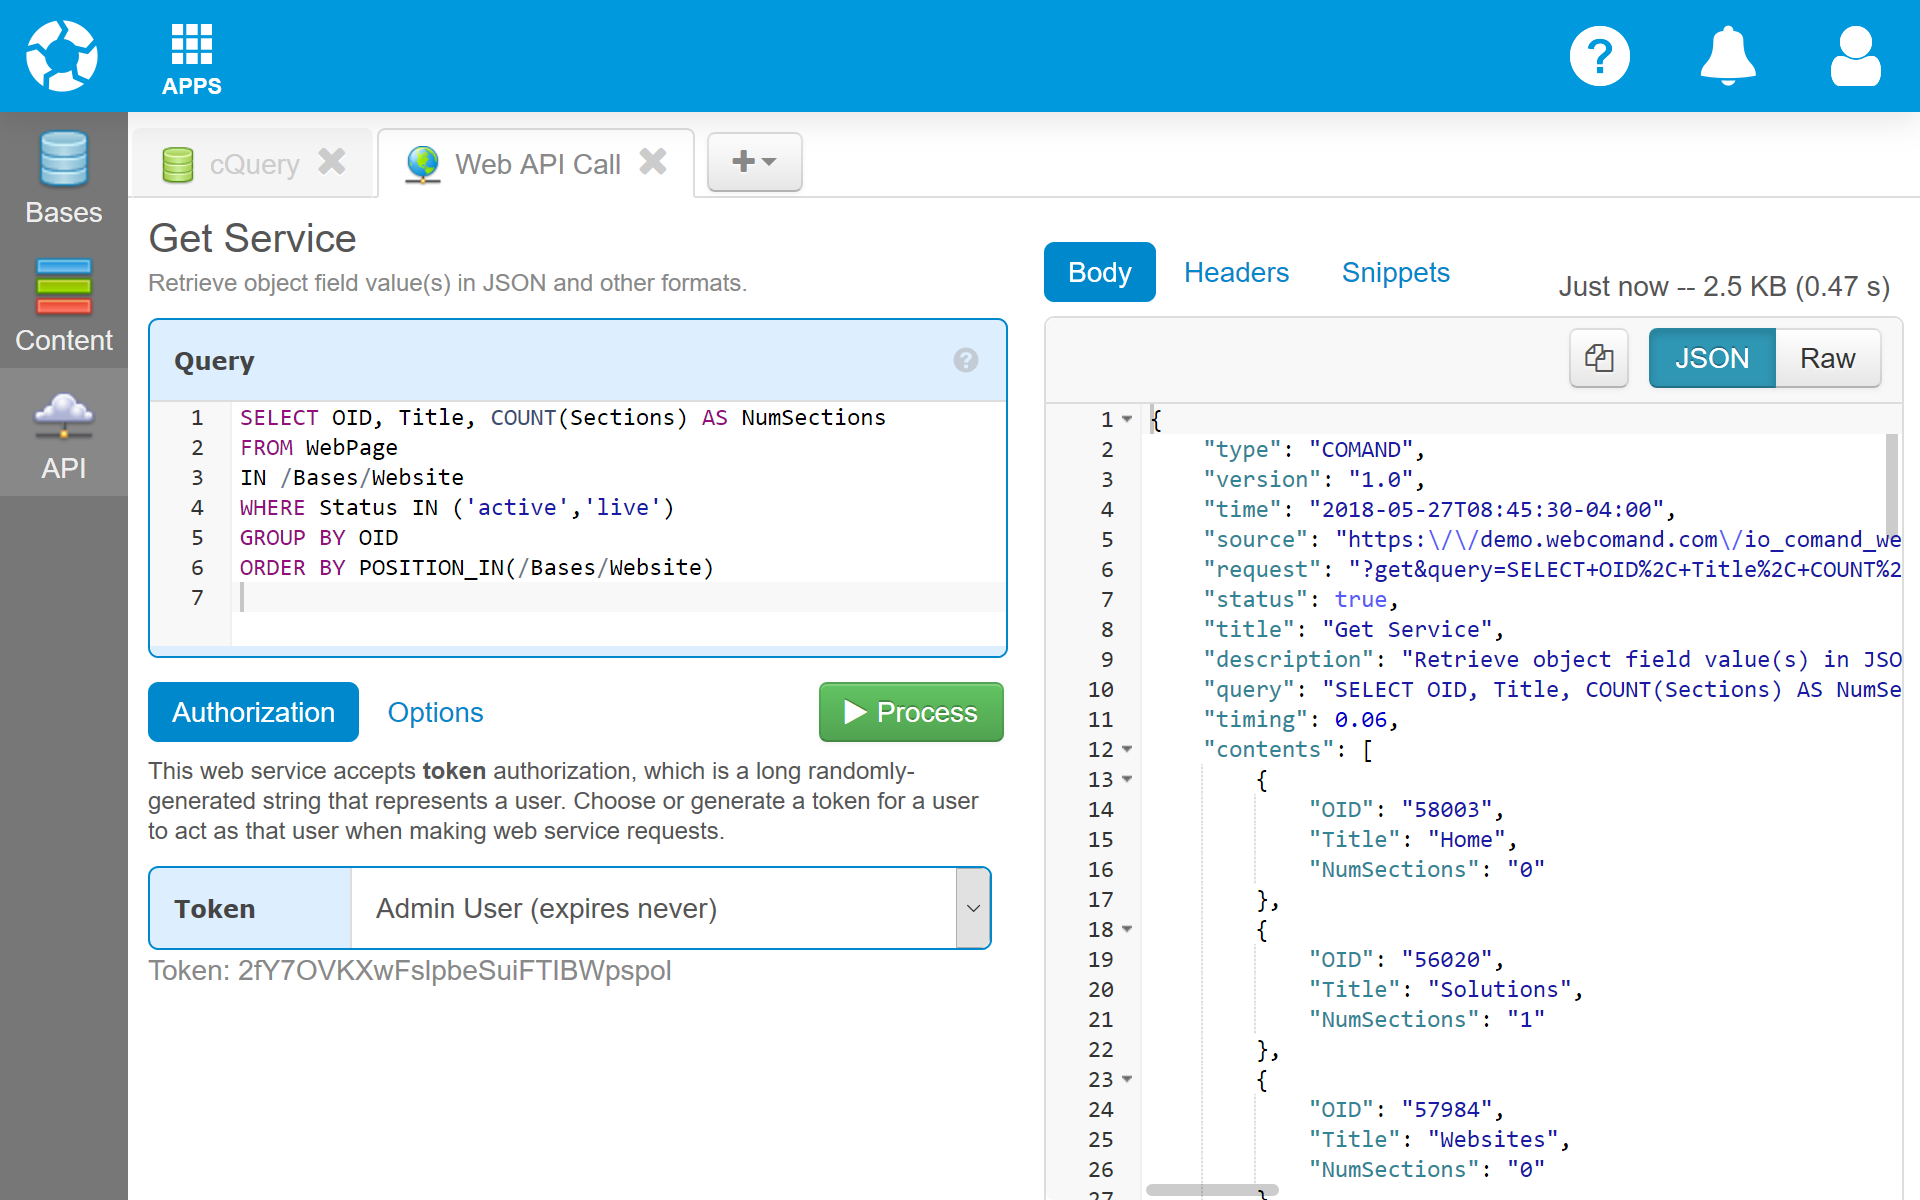Switch to the Snippets tab

(1395, 272)
